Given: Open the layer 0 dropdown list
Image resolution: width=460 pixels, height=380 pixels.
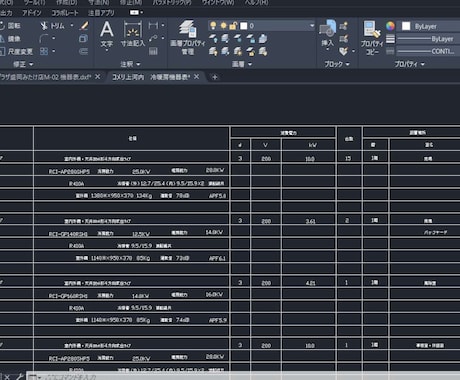Looking at the screenshot, I should (x=312, y=26).
